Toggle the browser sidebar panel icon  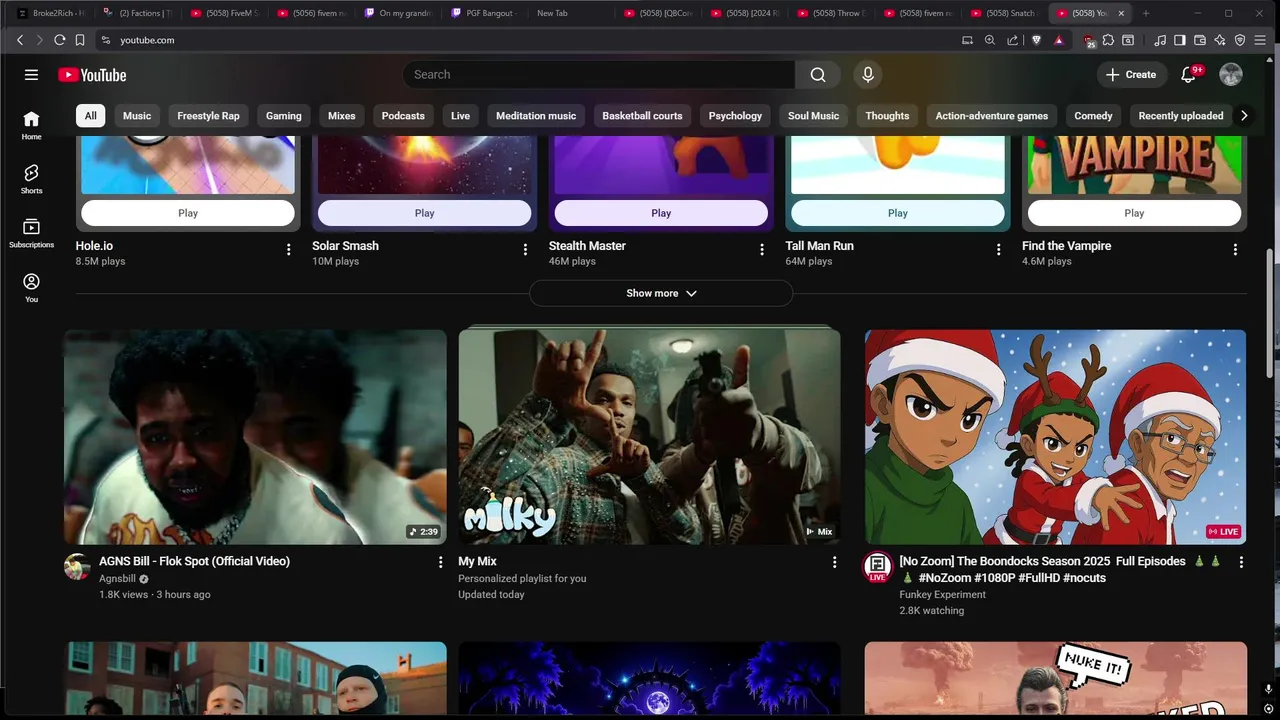(x=1180, y=40)
